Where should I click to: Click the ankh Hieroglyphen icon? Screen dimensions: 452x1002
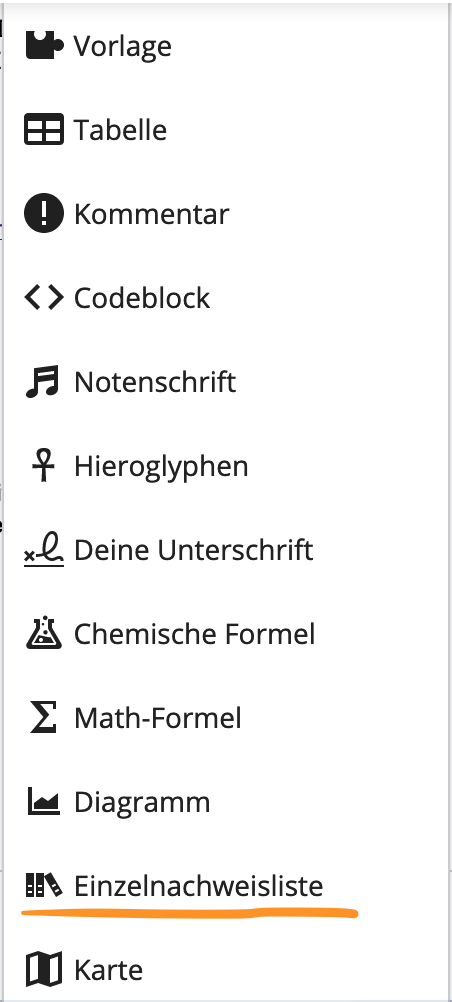pyautogui.click(x=43, y=465)
